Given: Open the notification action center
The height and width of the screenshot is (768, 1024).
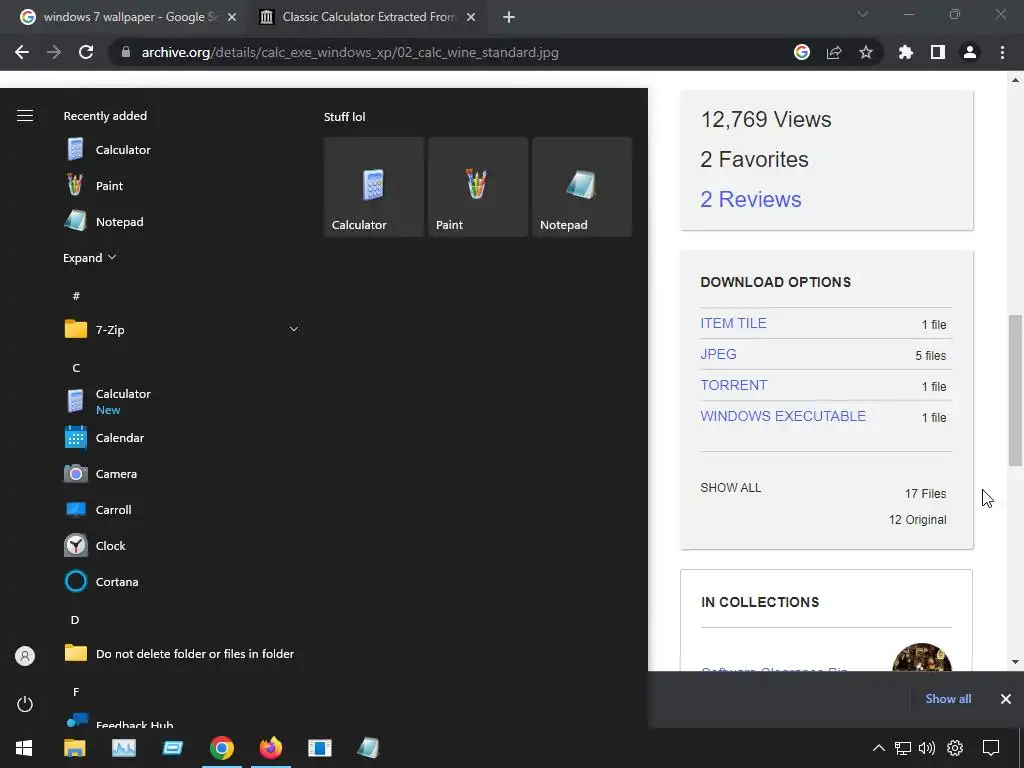Looking at the screenshot, I should pyautogui.click(x=991, y=748).
